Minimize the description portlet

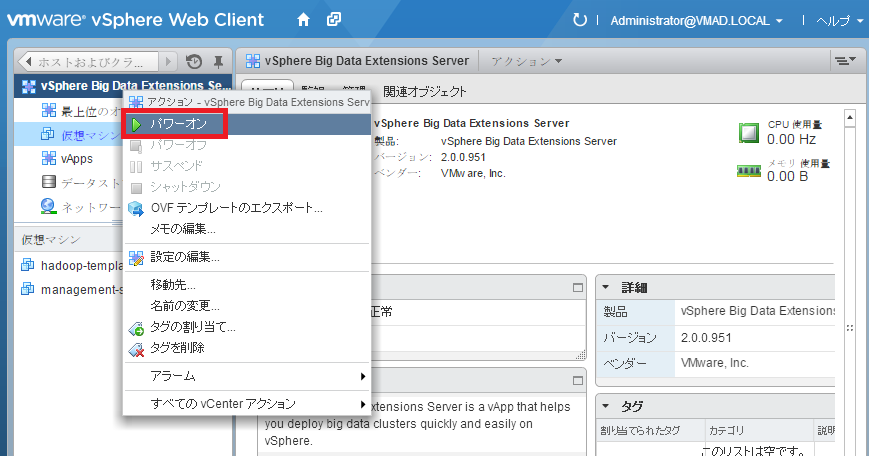[577, 381]
